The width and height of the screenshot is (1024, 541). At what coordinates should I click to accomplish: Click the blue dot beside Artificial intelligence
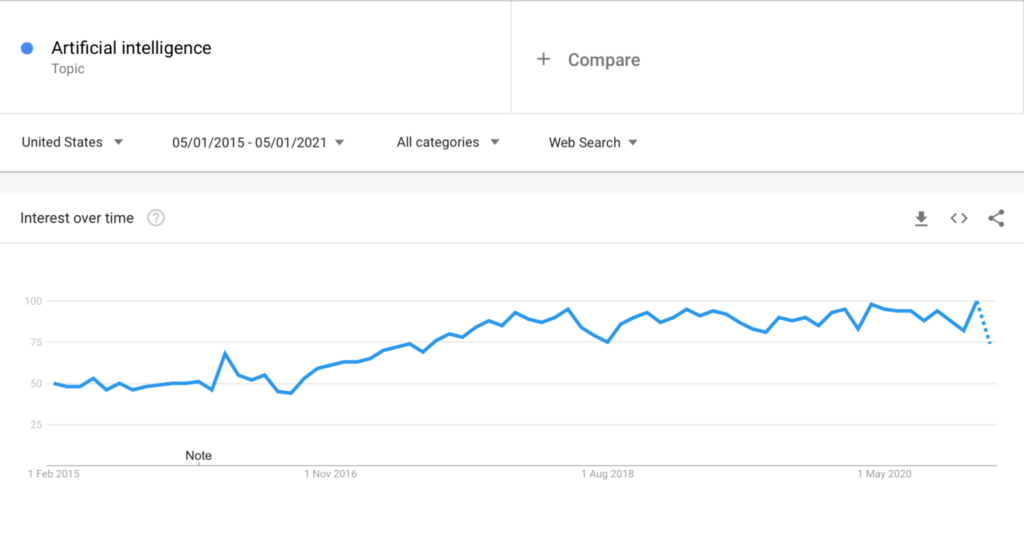click(27, 48)
